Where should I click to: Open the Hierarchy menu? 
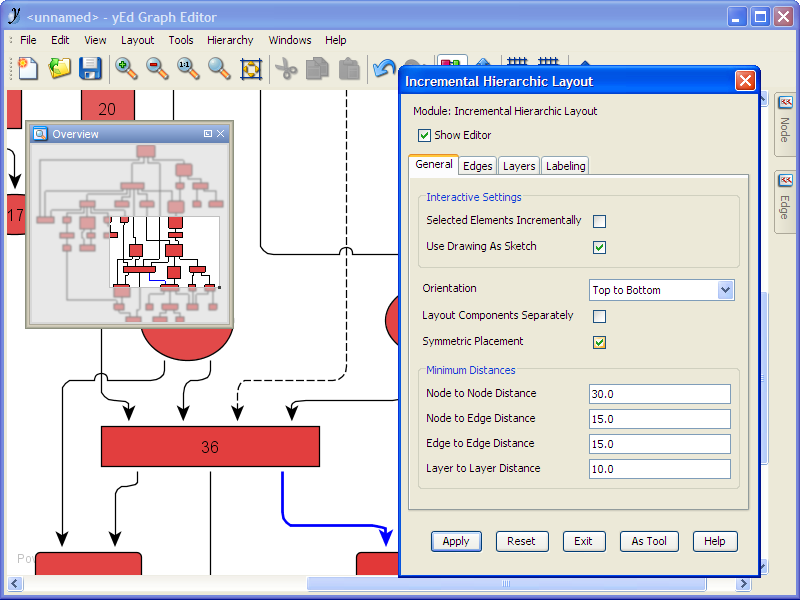[x=230, y=40]
